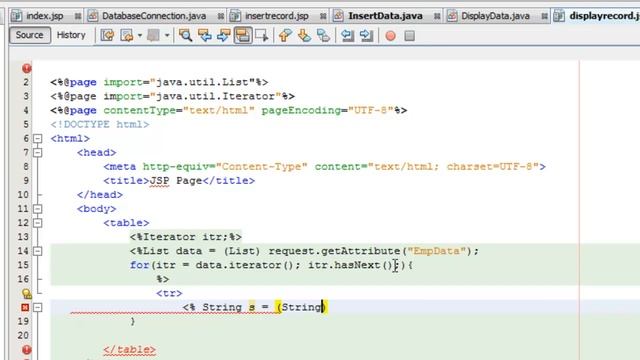Click itr.hasNext() in the for loop
Viewport: 640px width, 360px height.
[x=350, y=265]
